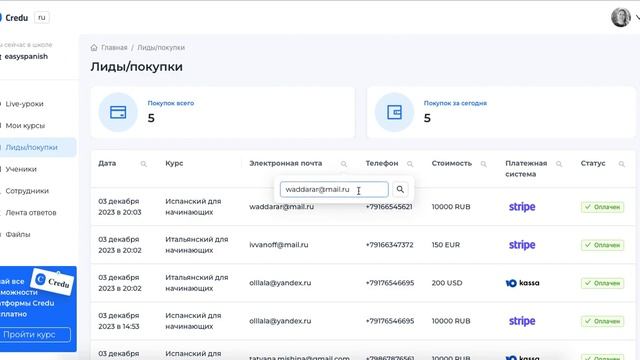This screenshot has width=640, height=360.
Task: Click search icon in Электронная почта header
Action: pyautogui.click(x=344, y=164)
